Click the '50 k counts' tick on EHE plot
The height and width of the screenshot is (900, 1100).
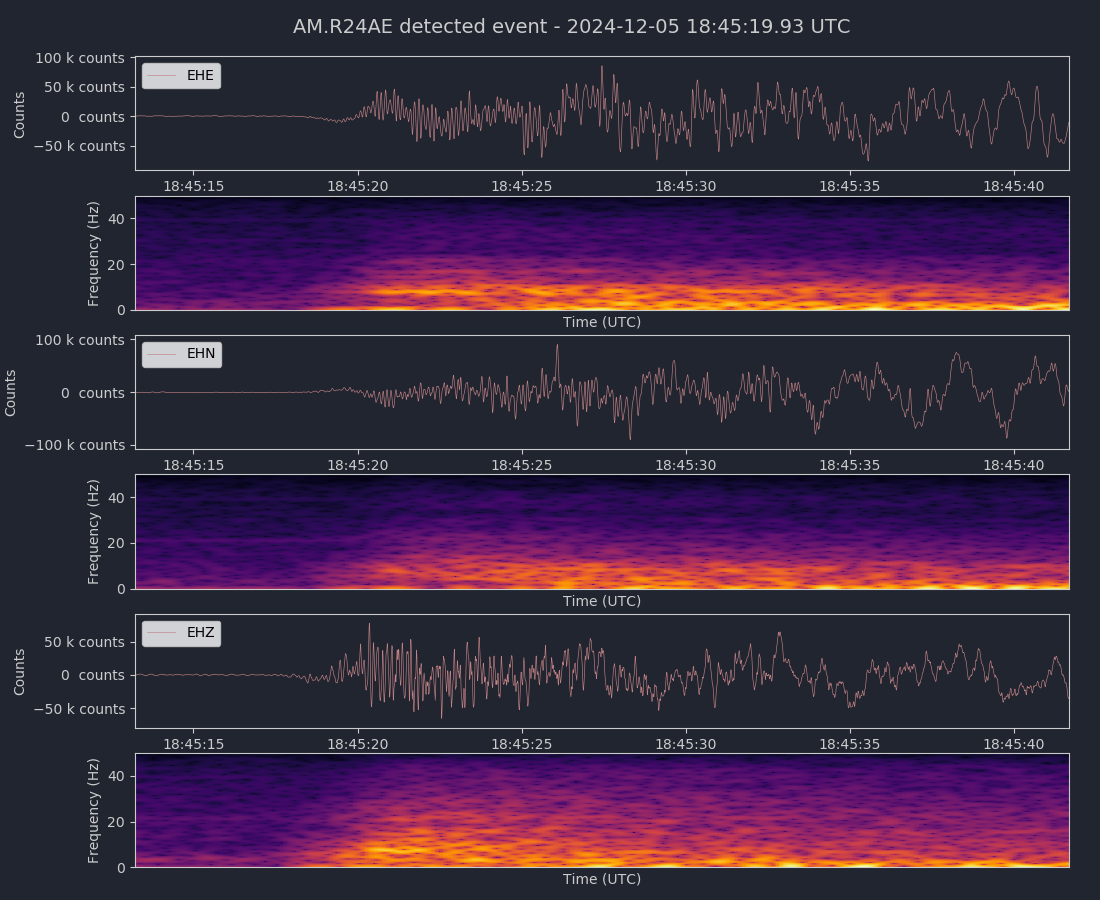(x=84, y=88)
